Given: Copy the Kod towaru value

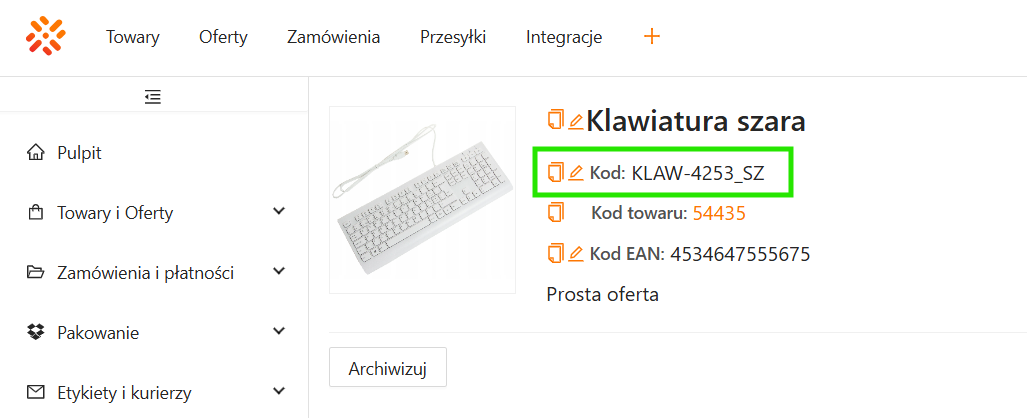Looking at the screenshot, I should pyautogui.click(x=555, y=213).
